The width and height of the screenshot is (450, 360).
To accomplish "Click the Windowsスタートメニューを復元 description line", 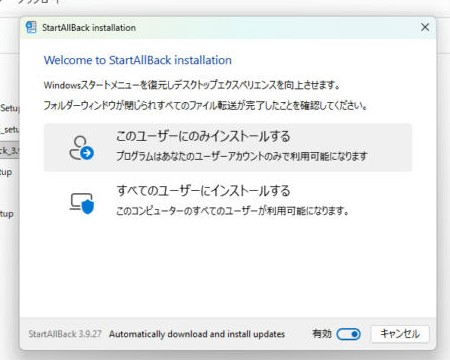I will [x=192, y=85].
